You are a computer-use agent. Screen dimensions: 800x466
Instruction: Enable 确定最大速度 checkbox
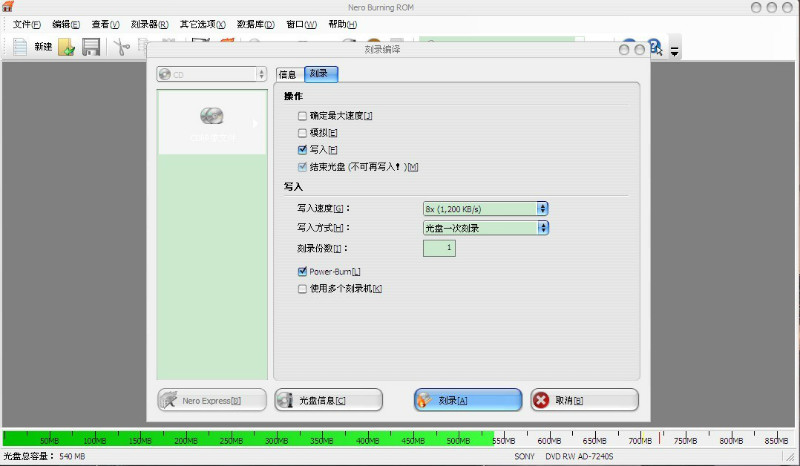coord(302,116)
